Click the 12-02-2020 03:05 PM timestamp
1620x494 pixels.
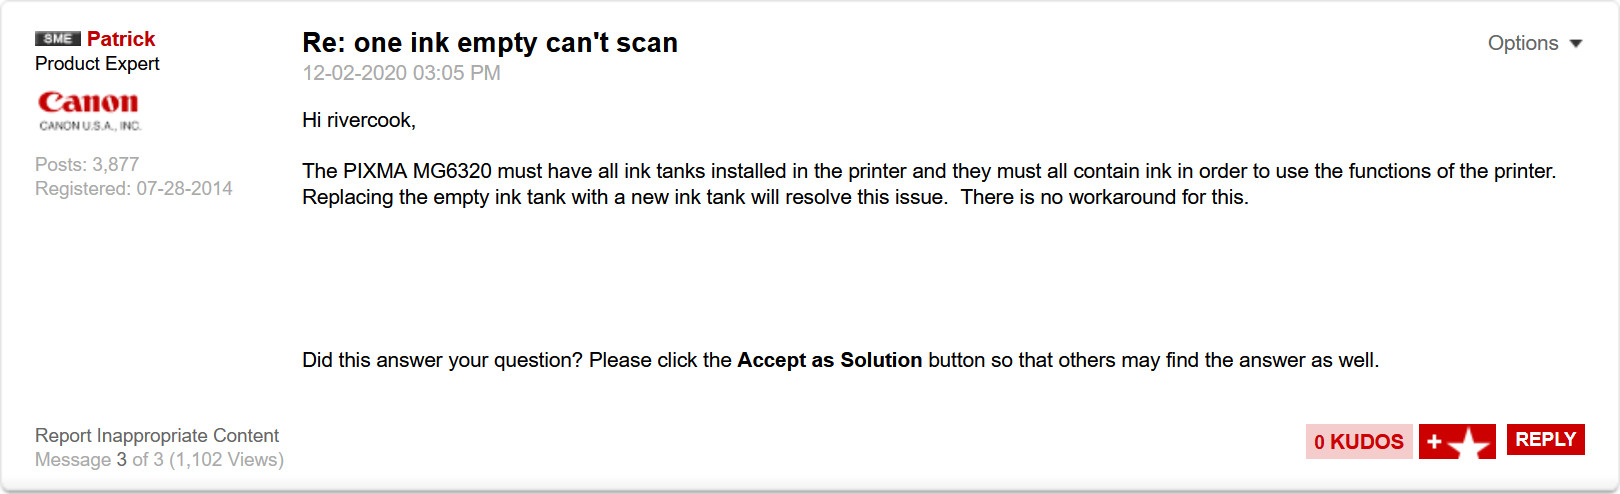click(401, 73)
